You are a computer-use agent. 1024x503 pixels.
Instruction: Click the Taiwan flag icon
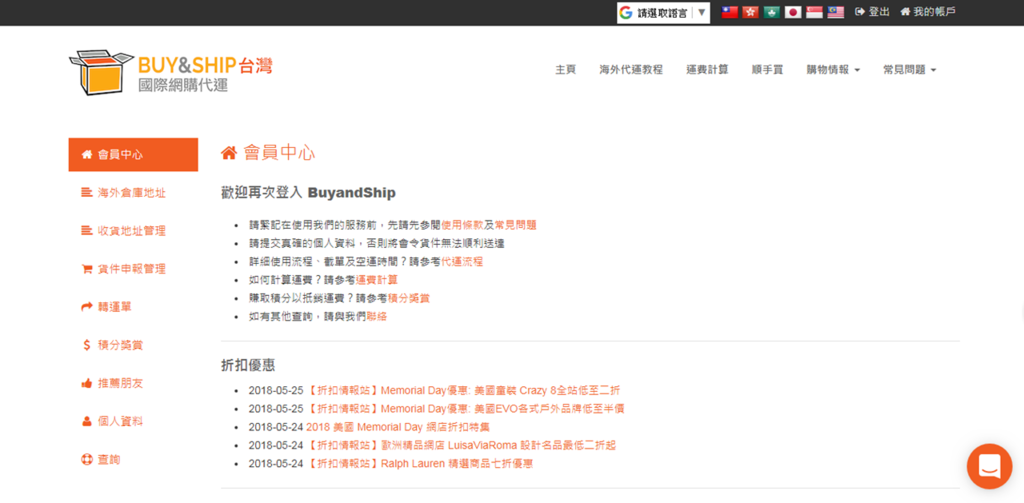click(730, 12)
